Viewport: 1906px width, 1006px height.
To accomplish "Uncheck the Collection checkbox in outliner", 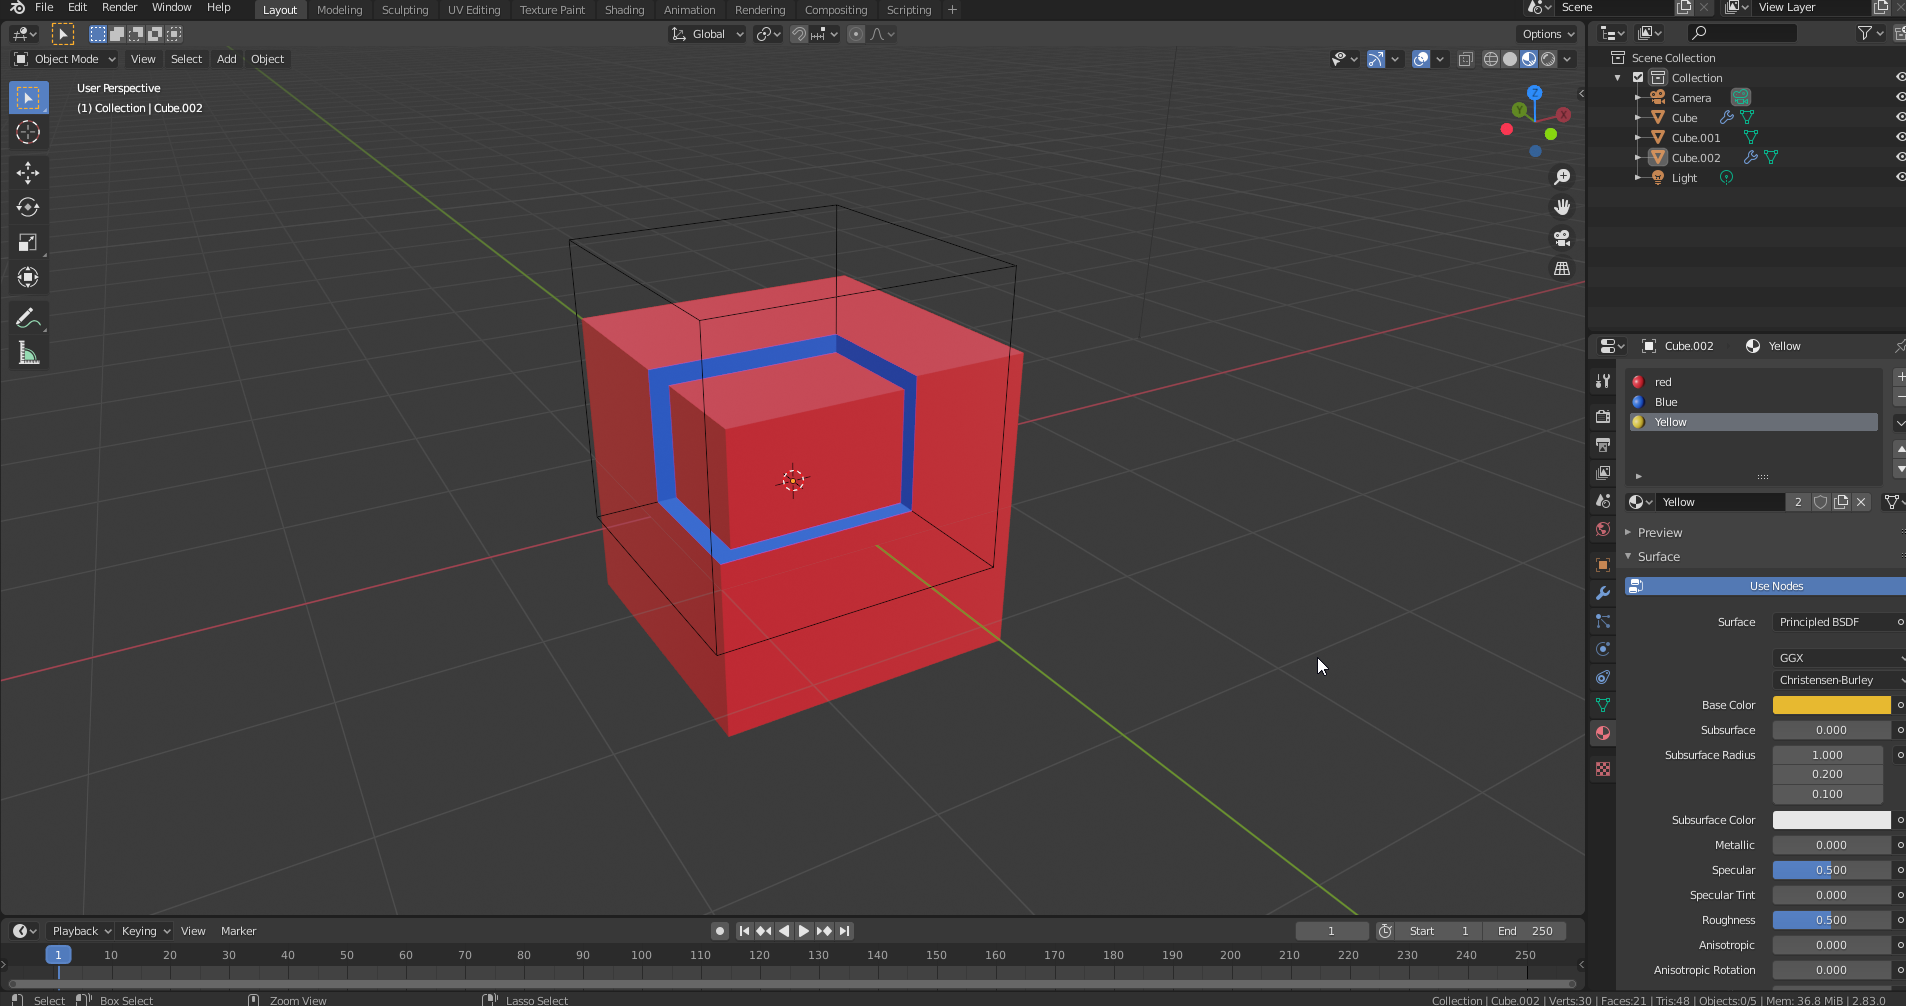I will [1638, 77].
